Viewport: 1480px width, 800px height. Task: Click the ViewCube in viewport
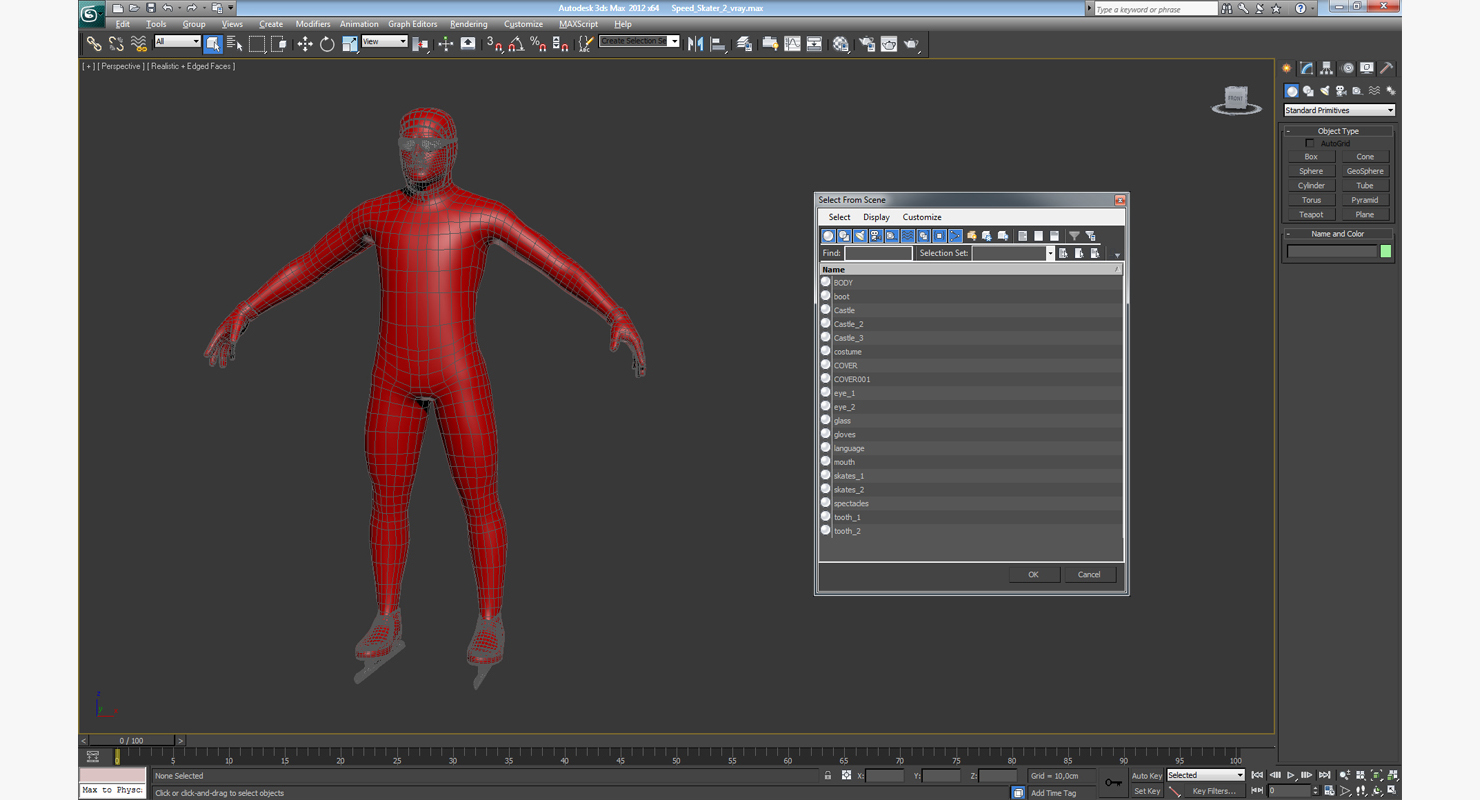click(1236, 99)
